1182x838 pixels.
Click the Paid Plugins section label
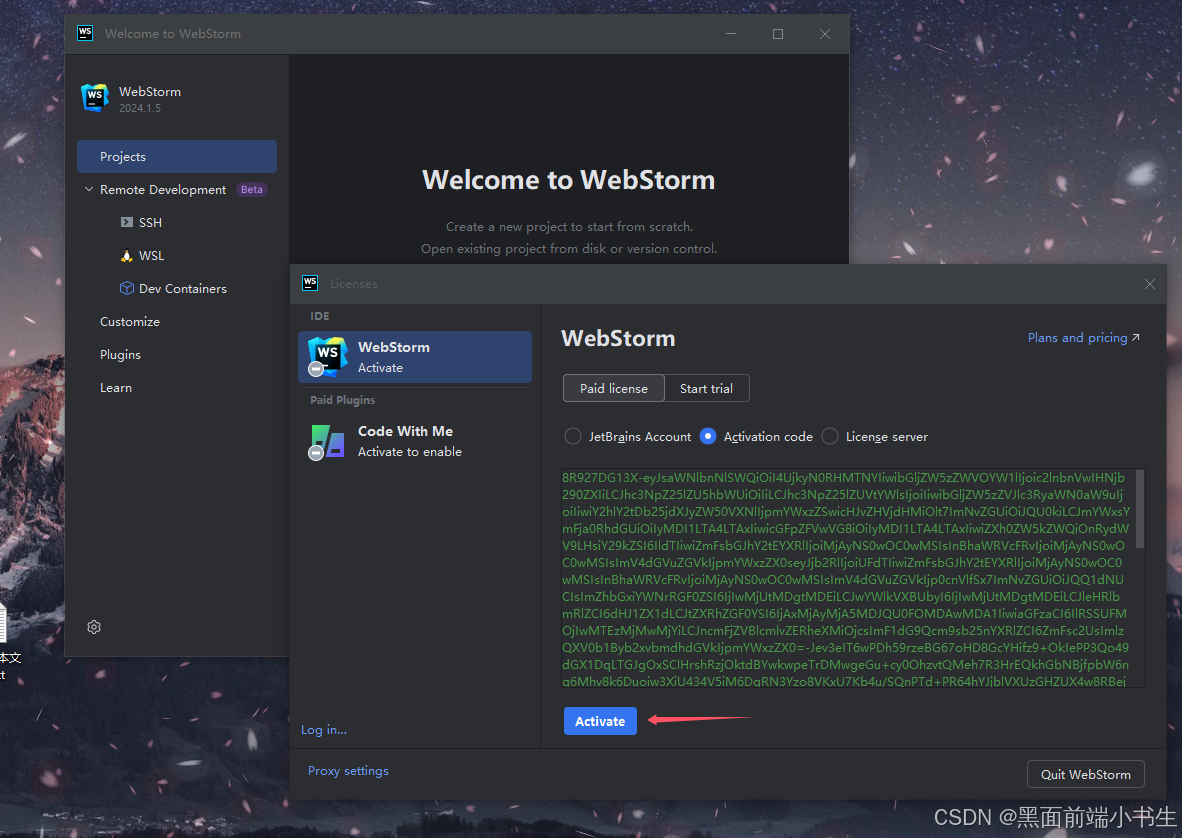tap(342, 400)
